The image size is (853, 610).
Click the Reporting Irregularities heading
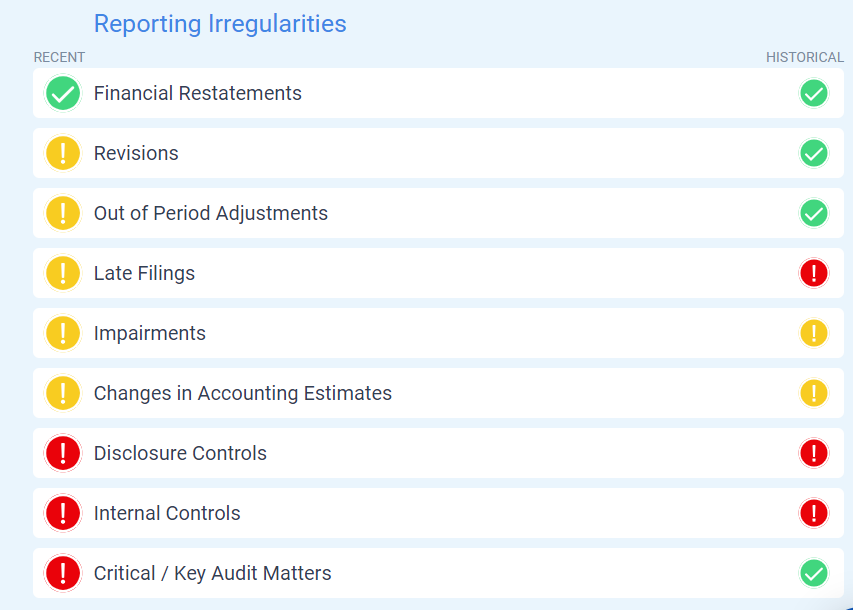click(220, 24)
